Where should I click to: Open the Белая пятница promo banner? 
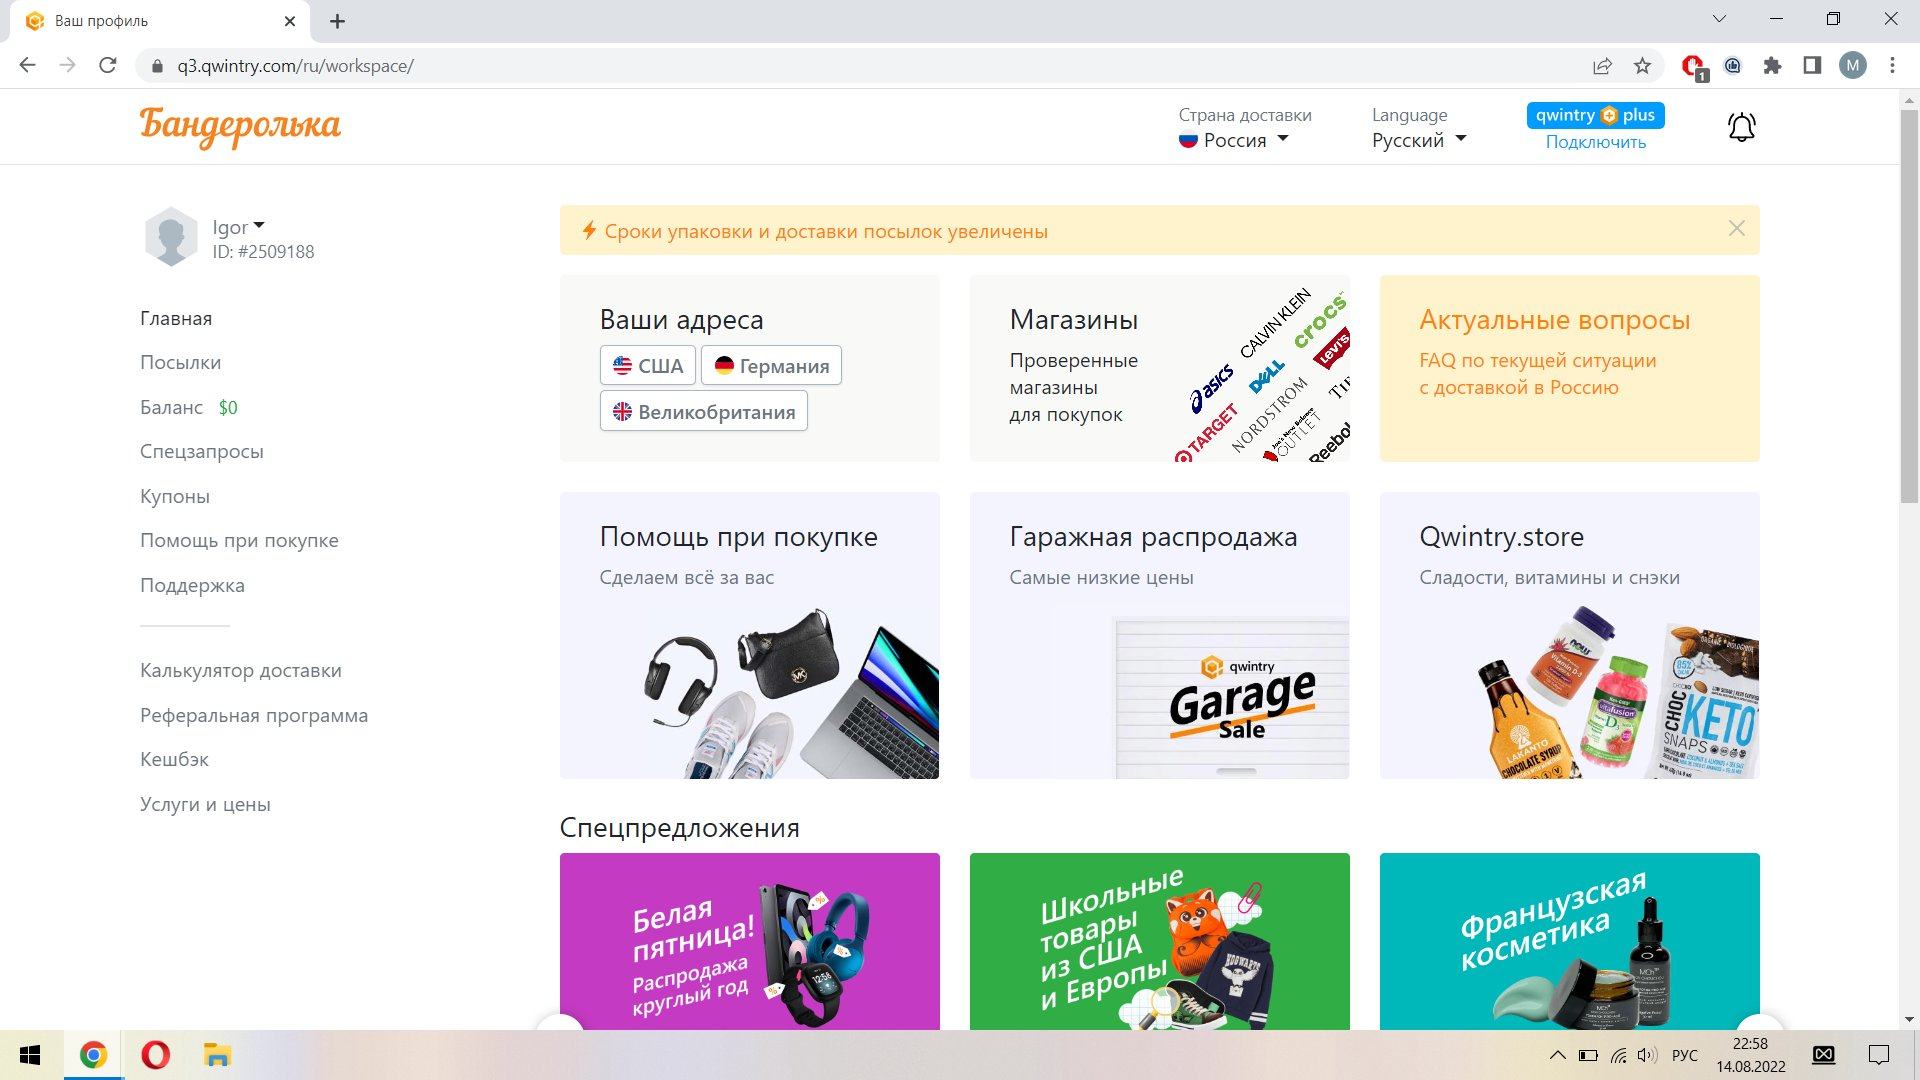[749, 941]
